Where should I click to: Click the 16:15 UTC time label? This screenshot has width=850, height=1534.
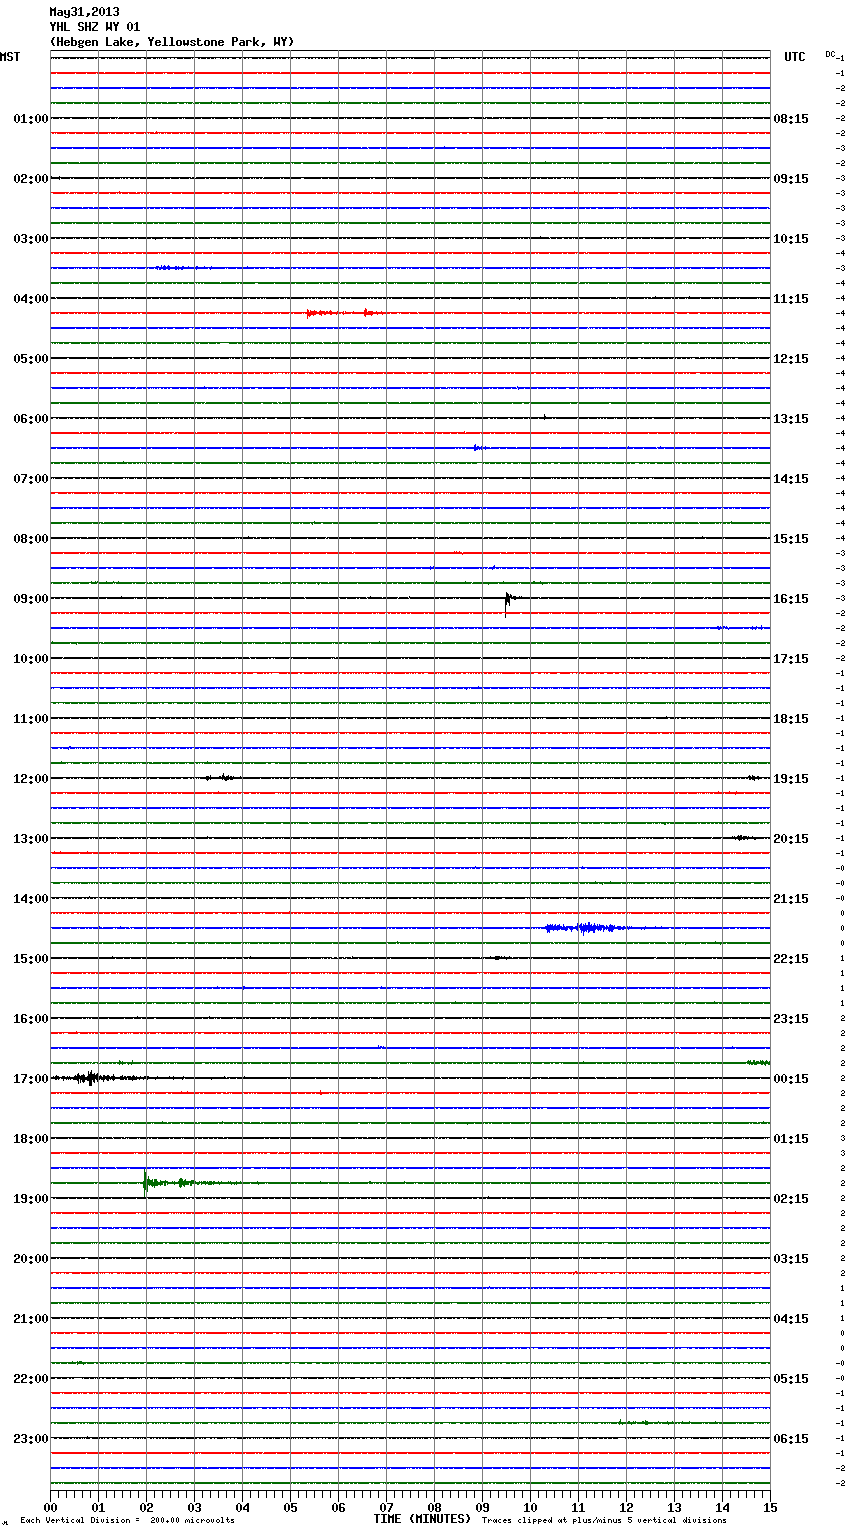pyautogui.click(x=791, y=599)
